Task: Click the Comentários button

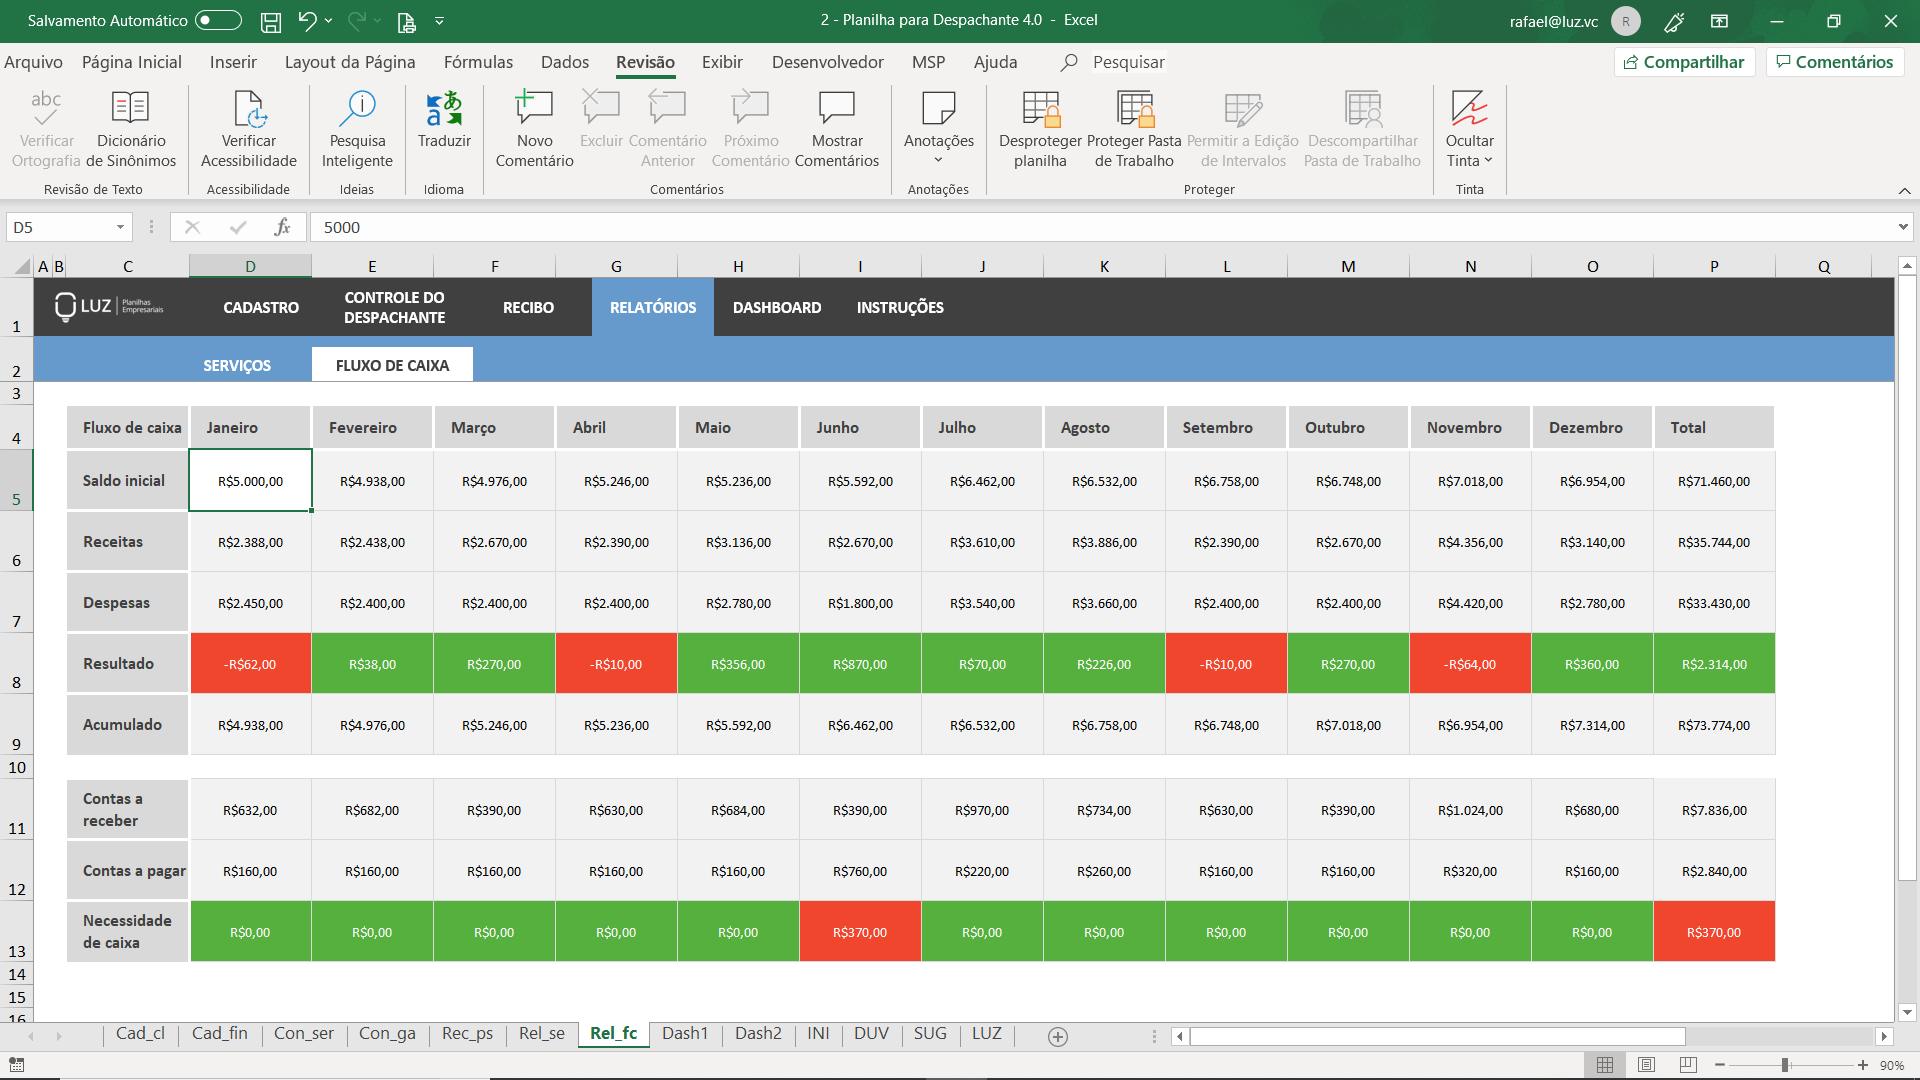Action: [1835, 62]
